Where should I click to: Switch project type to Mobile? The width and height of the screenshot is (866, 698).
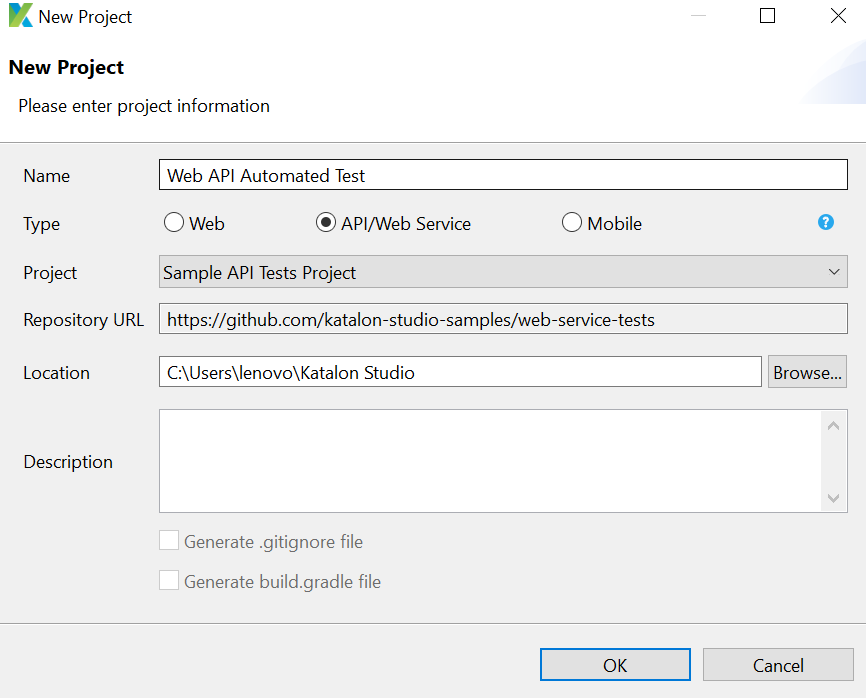tap(571, 222)
